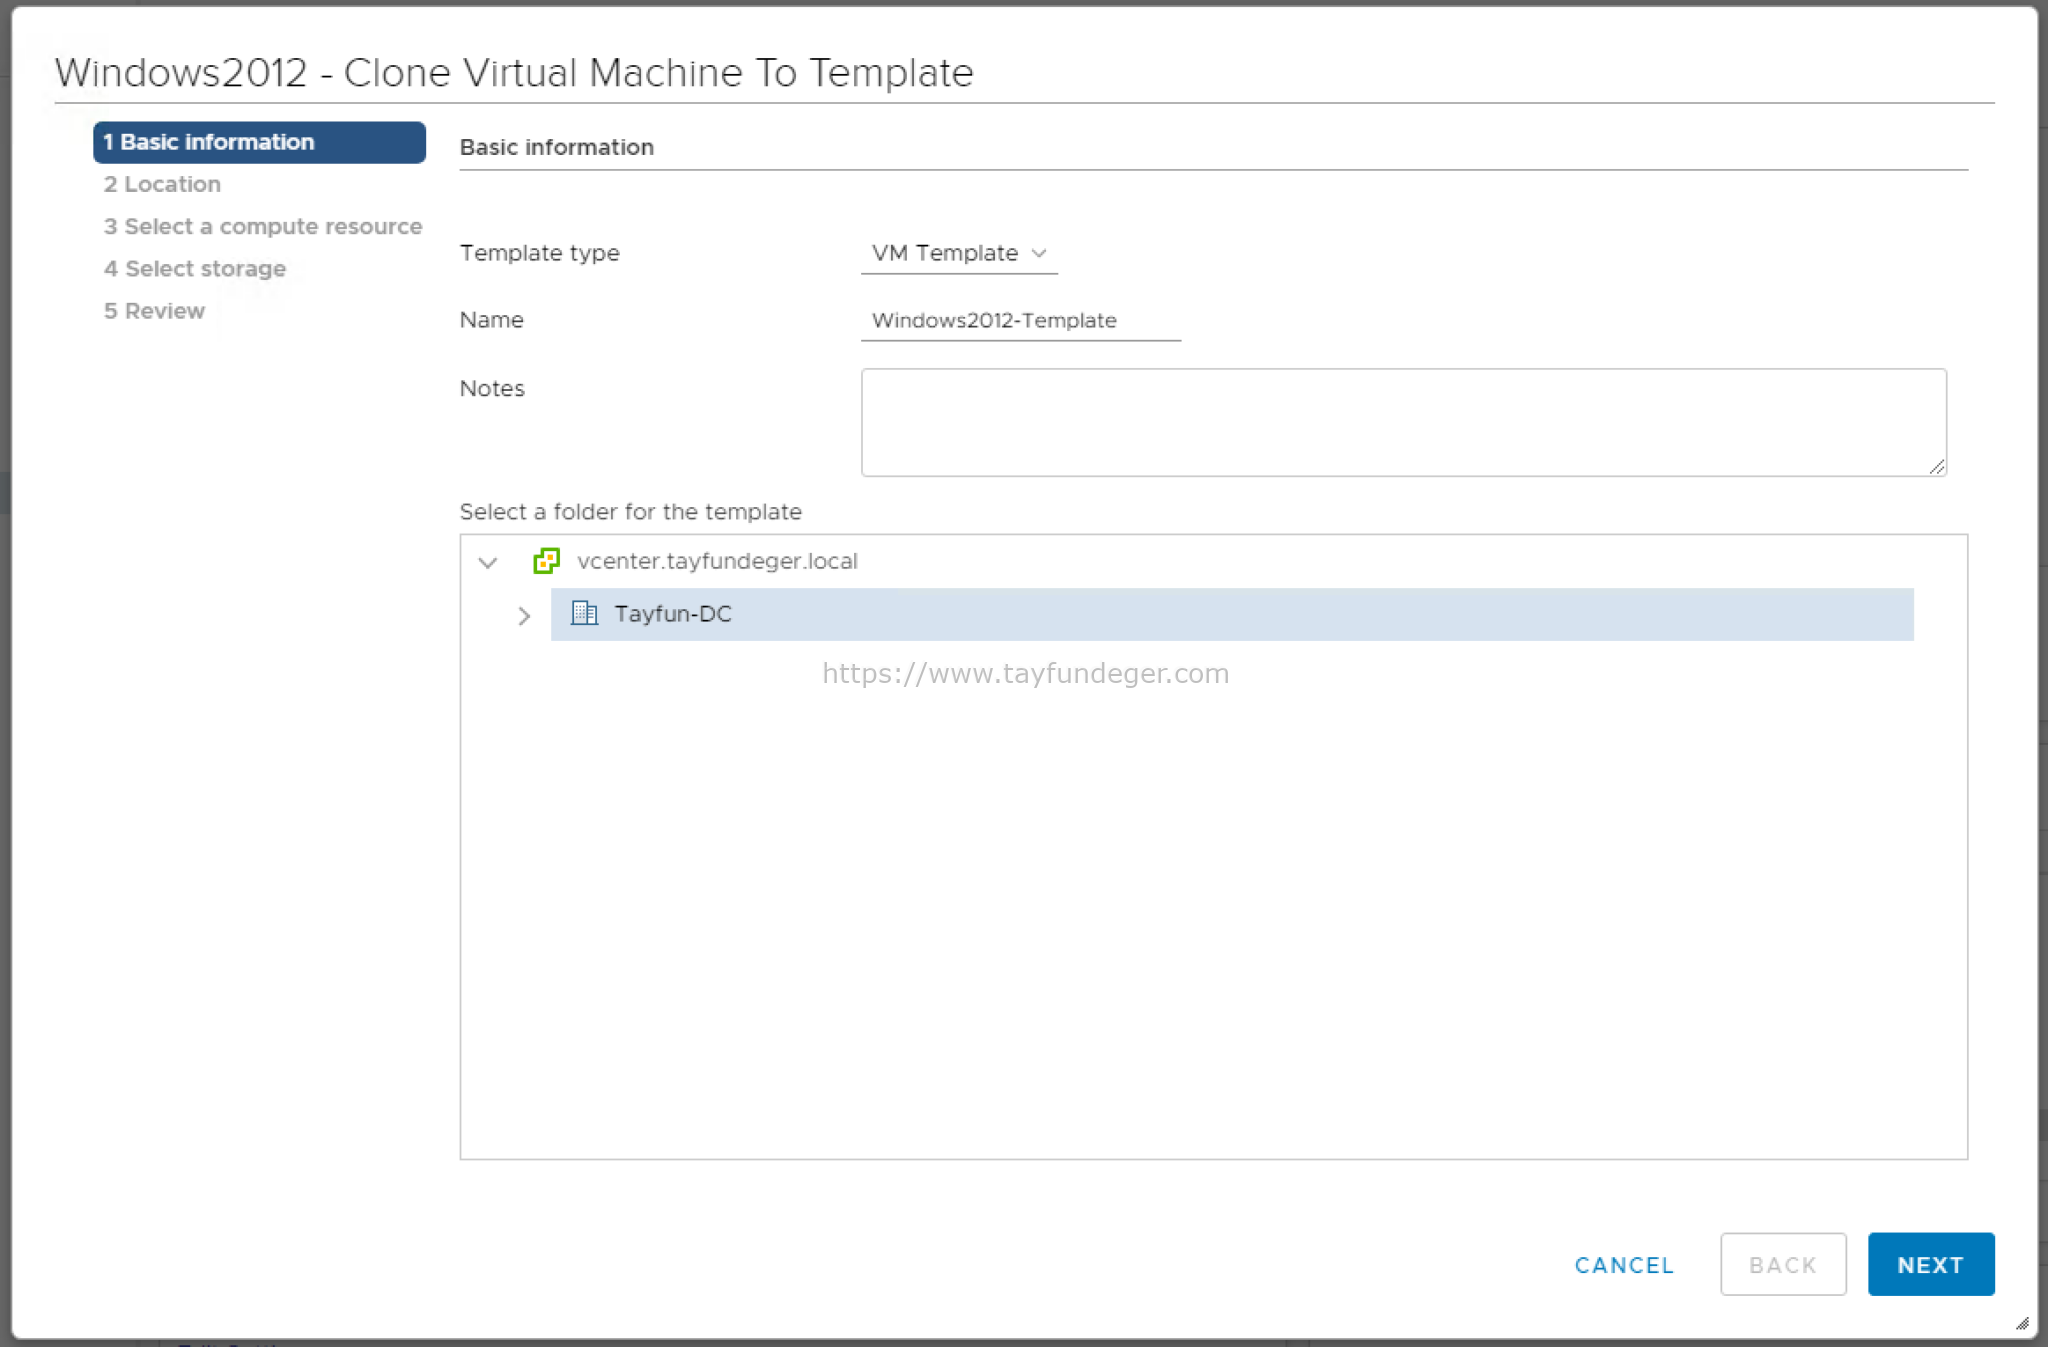Expand the Tayfun-DC datacenter node
The image size is (2048, 1347).
(x=524, y=615)
